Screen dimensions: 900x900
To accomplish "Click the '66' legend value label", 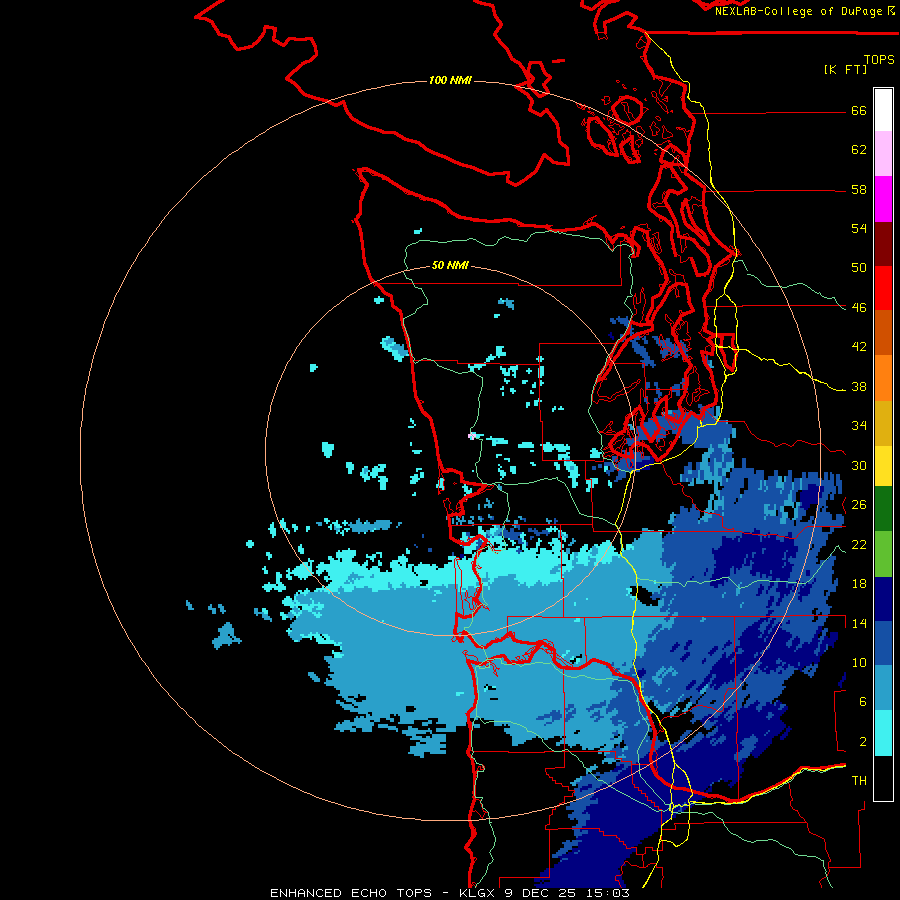I will click(x=859, y=110).
